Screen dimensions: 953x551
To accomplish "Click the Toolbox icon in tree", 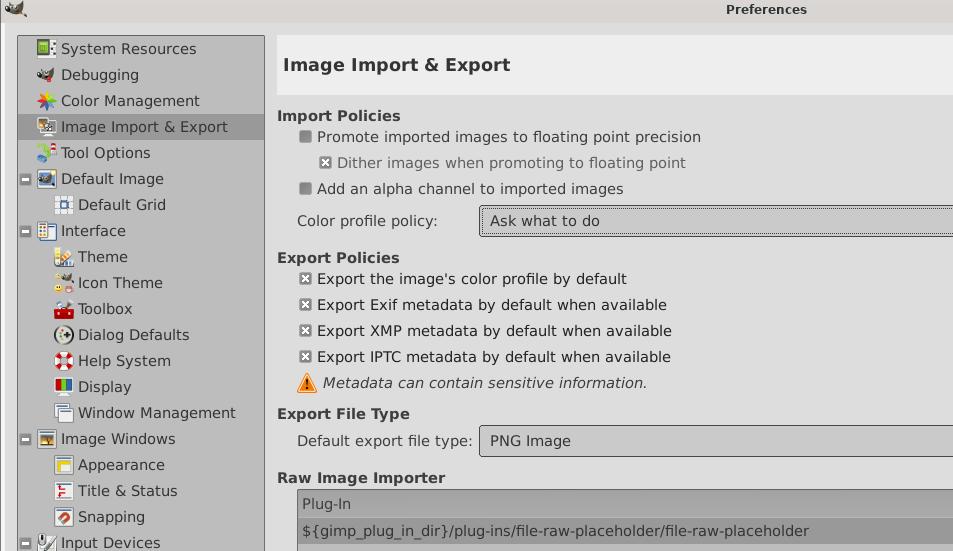I will click(64, 308).
